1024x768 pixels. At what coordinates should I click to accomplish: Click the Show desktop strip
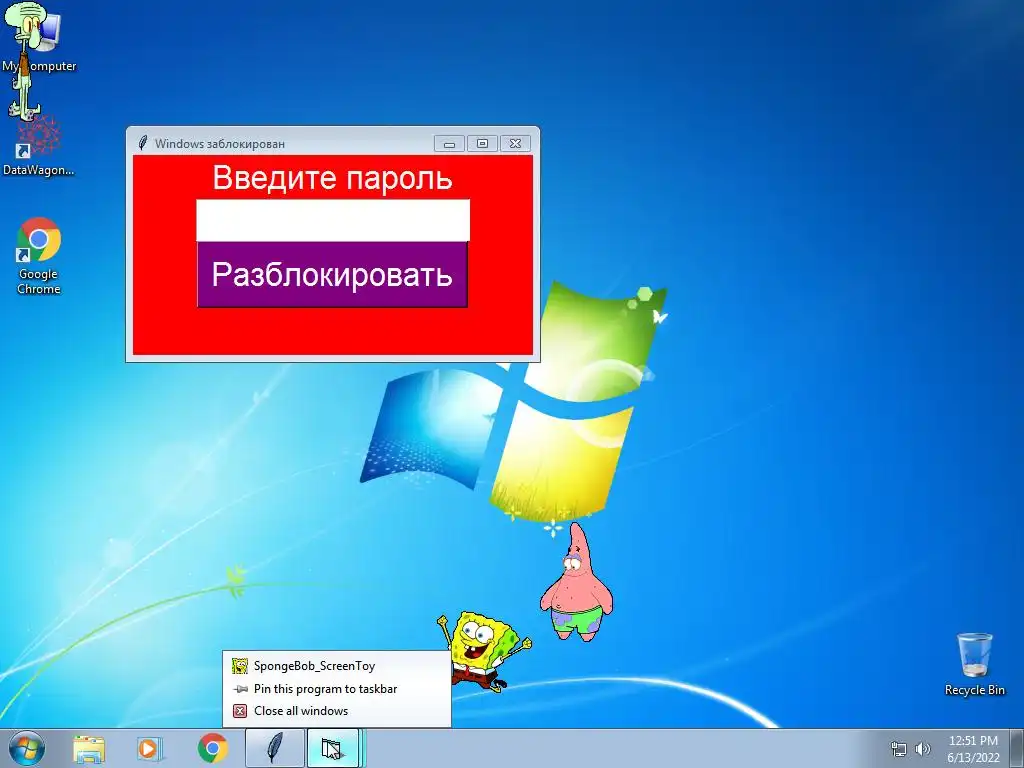tap(1016, 749)
